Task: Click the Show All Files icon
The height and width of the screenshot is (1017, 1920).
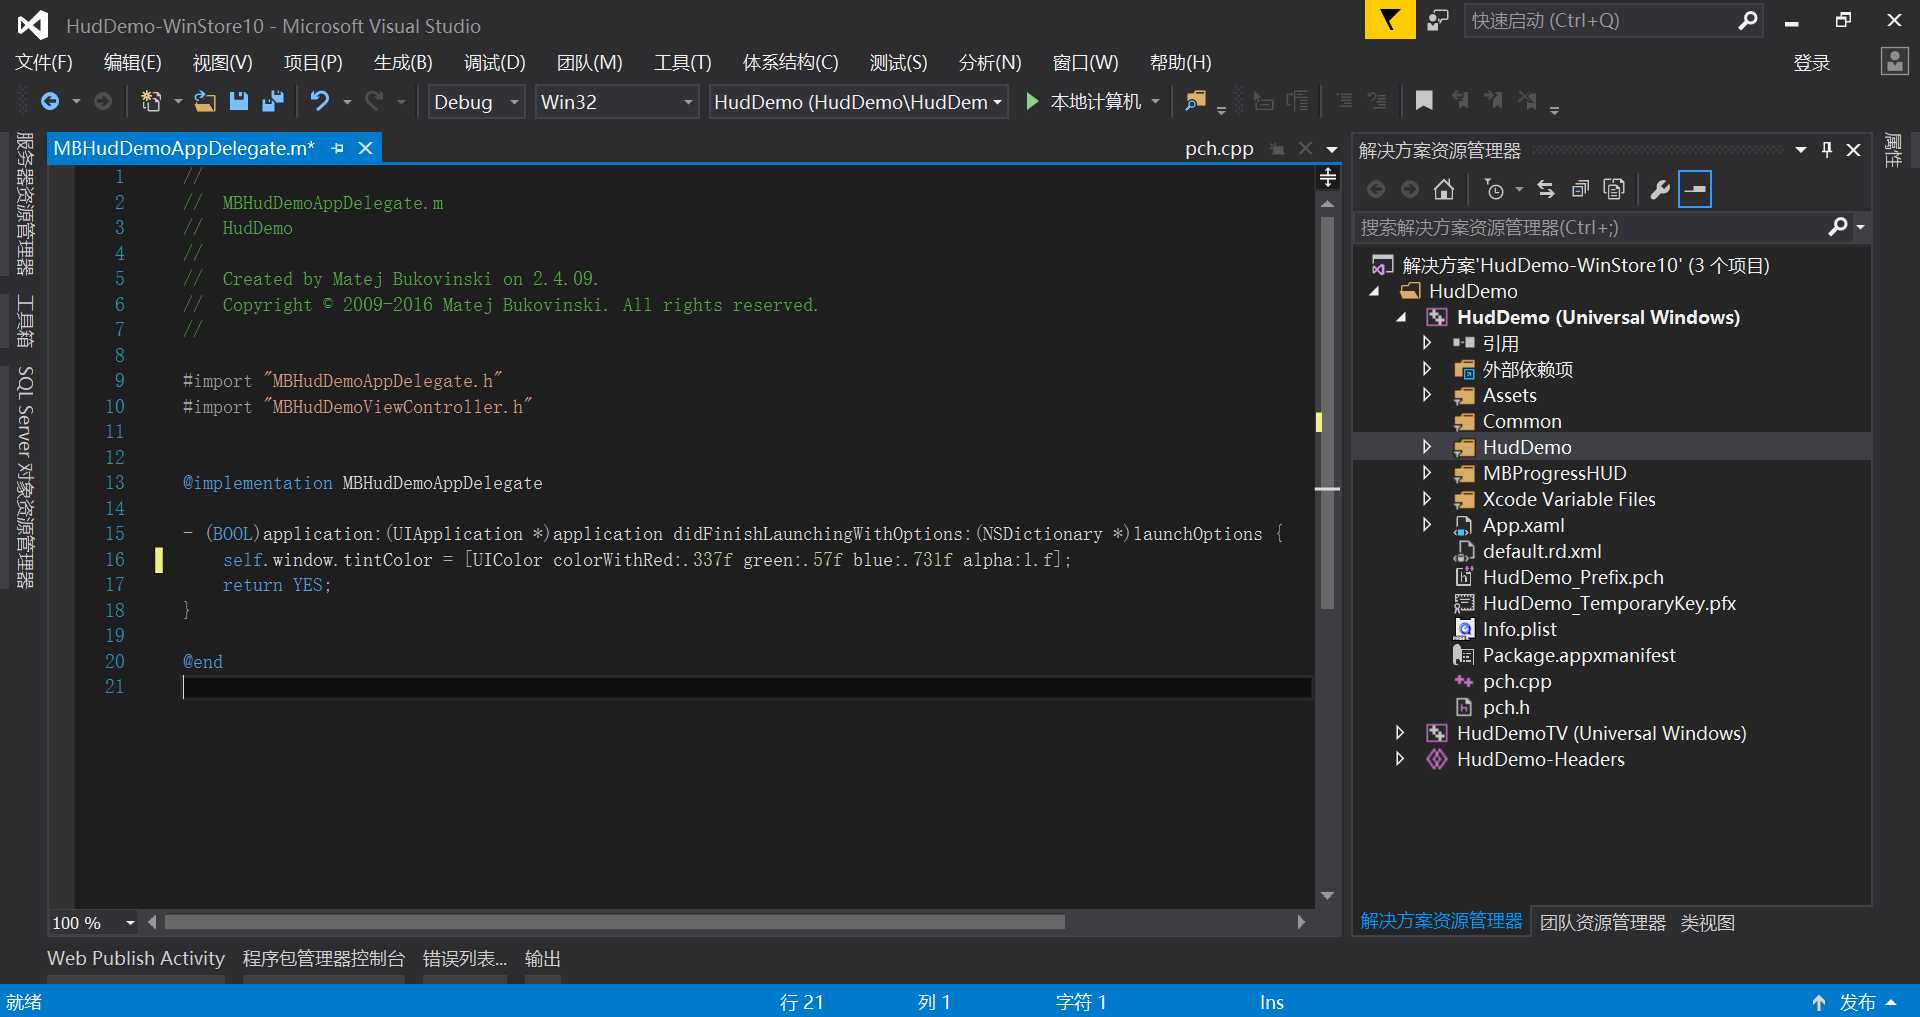Action: click(x=1614, y=189)
